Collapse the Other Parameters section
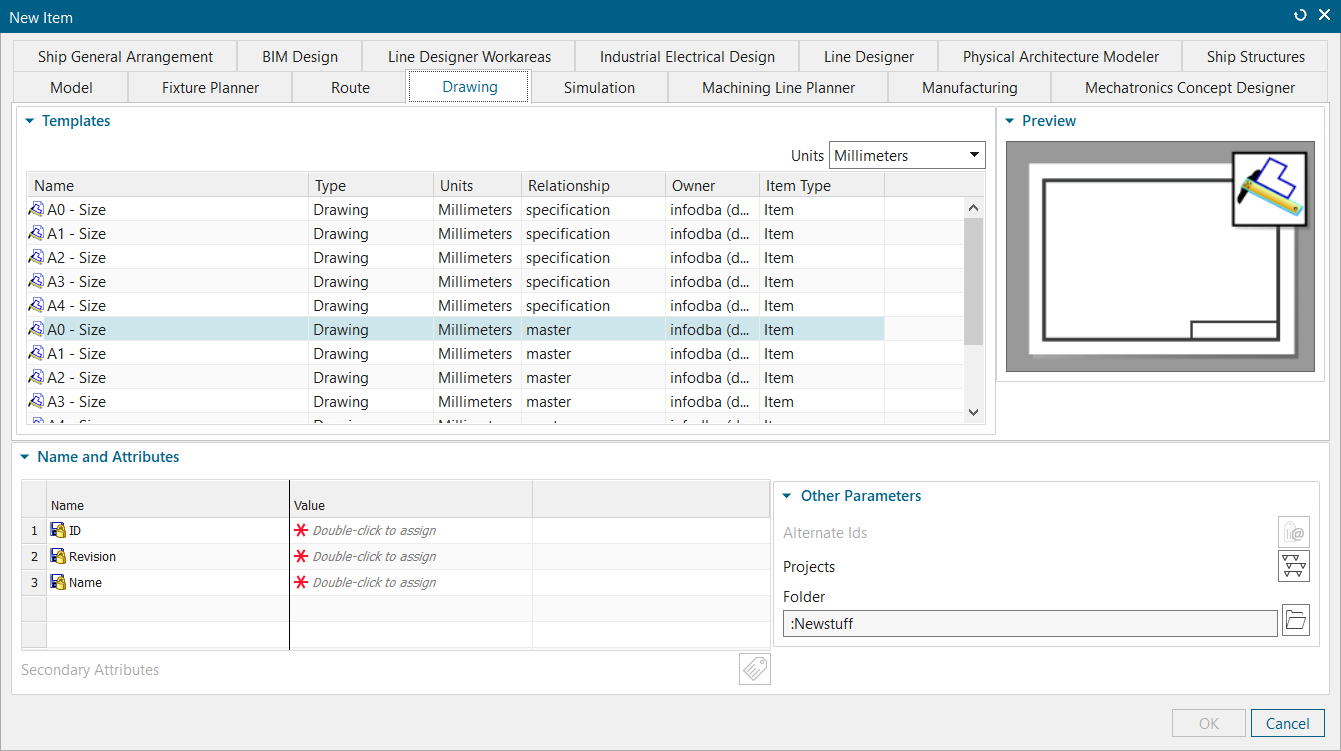1341x751 pixels. (x=787, y=496)
